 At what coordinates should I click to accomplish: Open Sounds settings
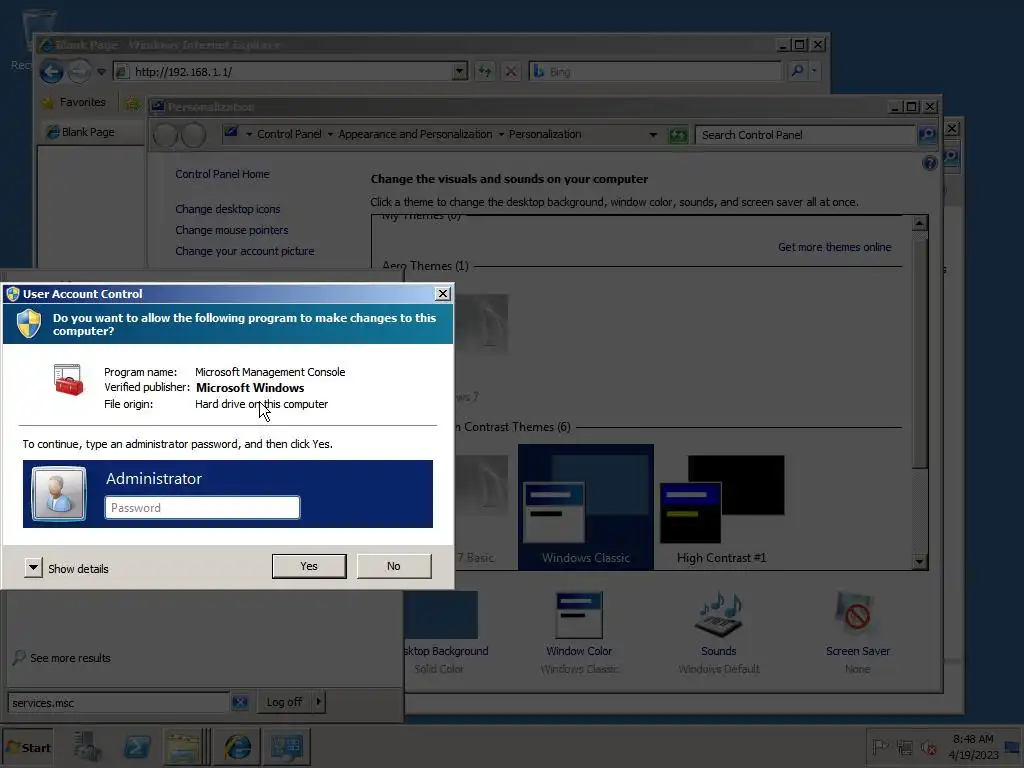tap(718, 632)
